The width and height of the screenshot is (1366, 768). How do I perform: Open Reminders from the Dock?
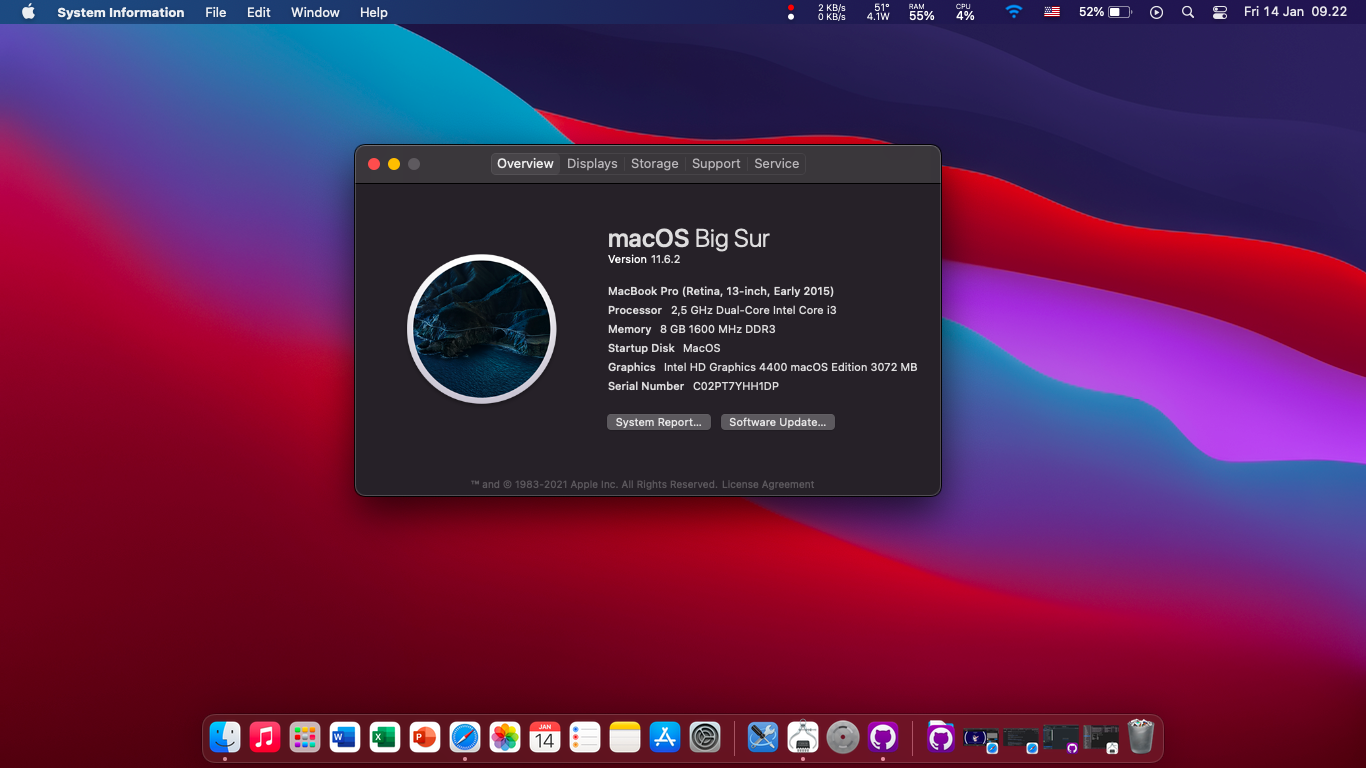click(x=585, y=738)
